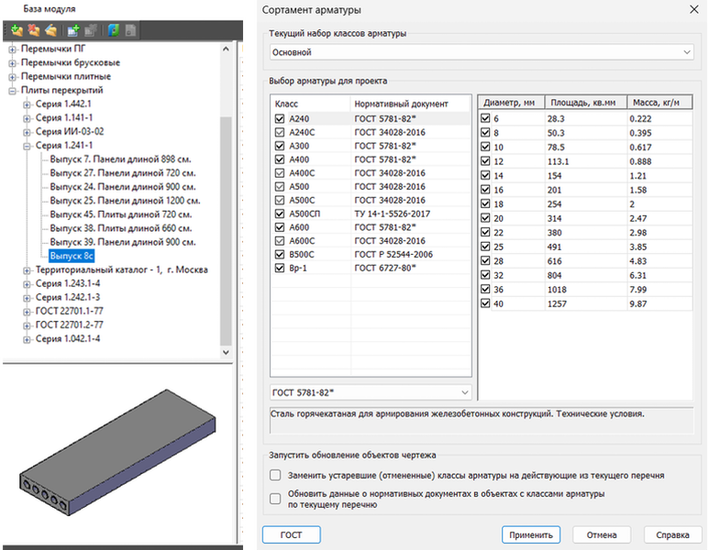709x550 pixels.
Task: Click the gray document icon in module toolbar
Action: (x=129, y=30)
